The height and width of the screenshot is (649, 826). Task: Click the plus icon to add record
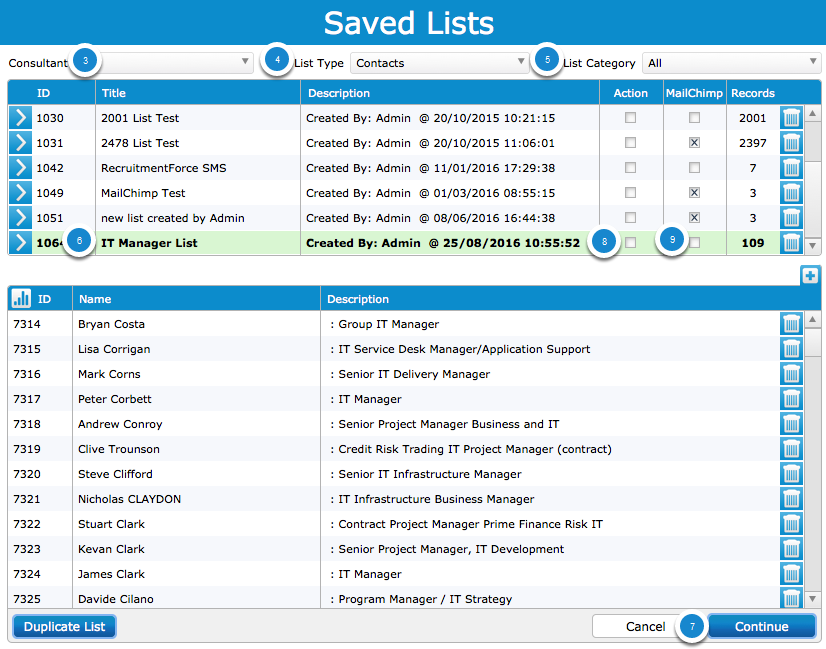(810, 275)
